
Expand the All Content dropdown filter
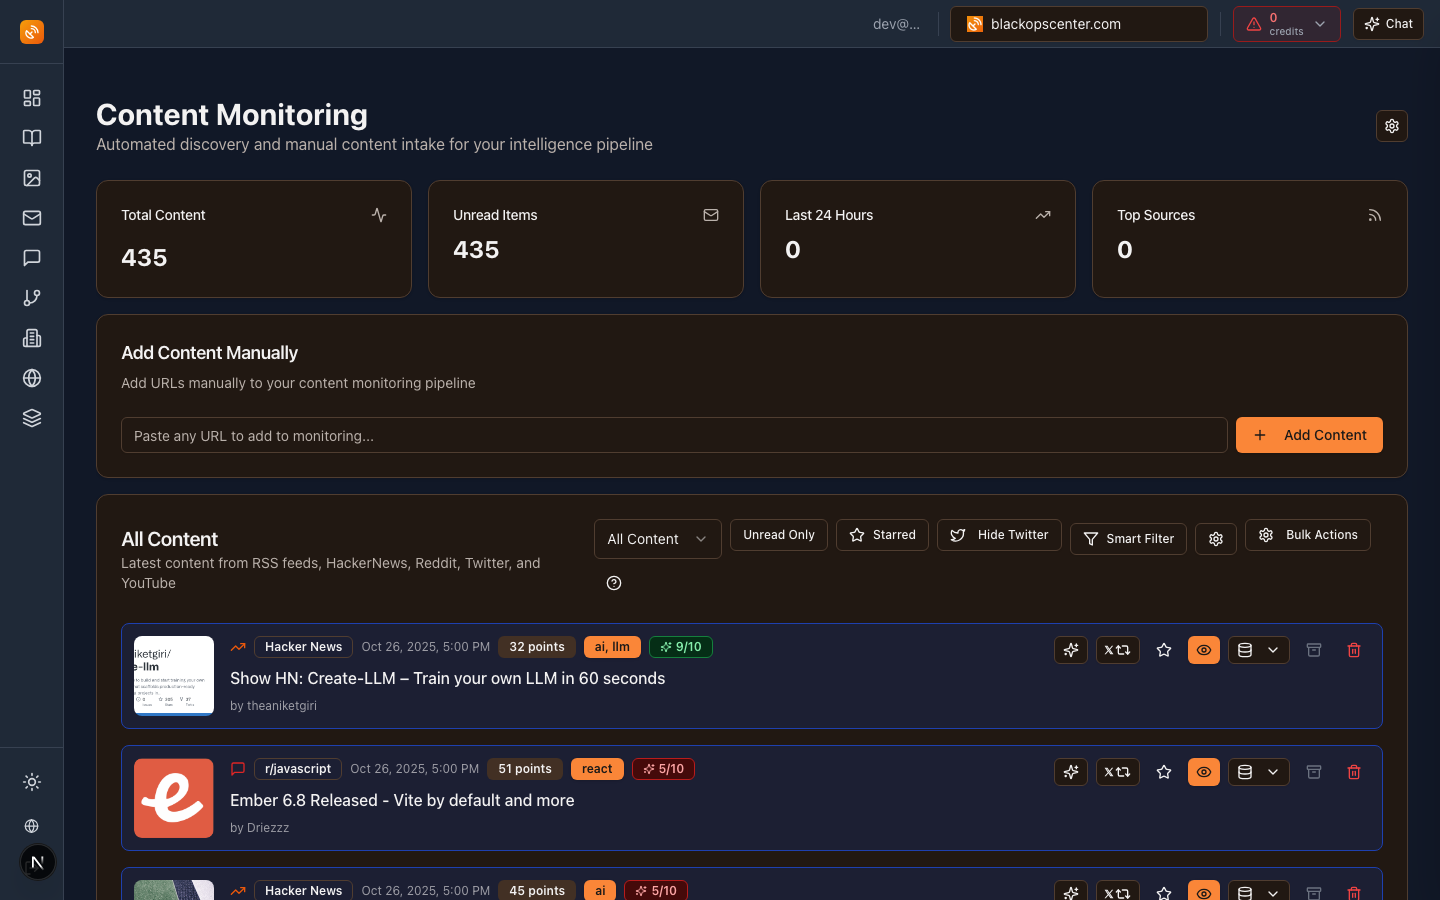[657, 539]
